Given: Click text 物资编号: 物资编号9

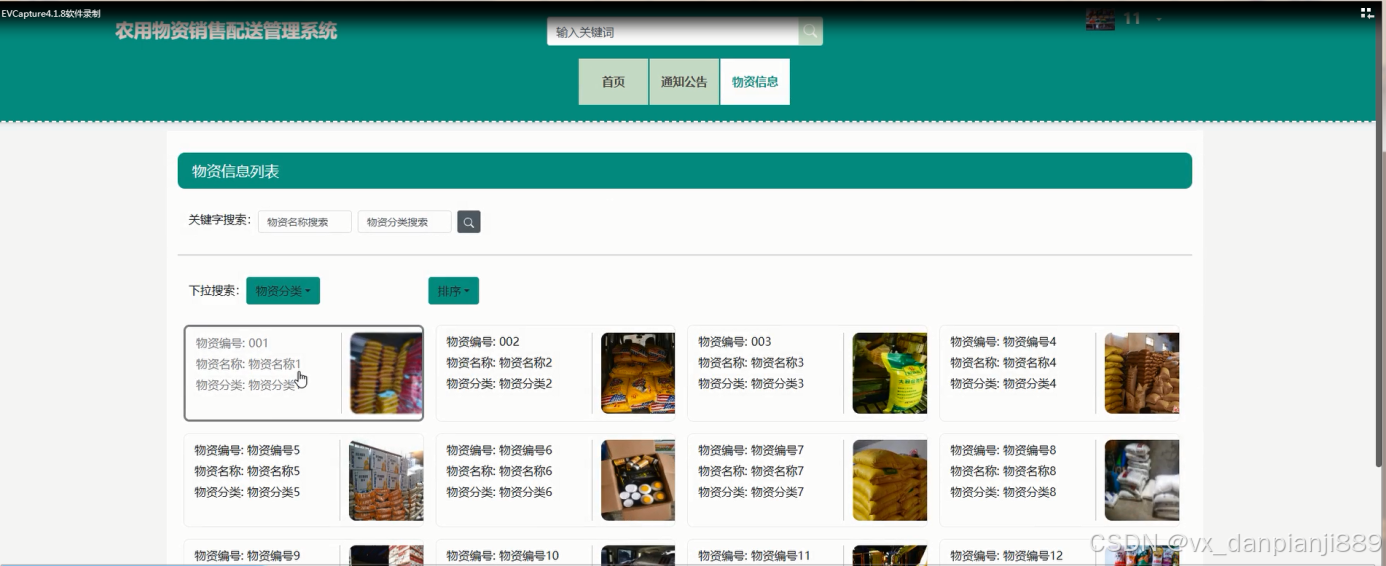Looking at the screenshot, I should 247,556.
